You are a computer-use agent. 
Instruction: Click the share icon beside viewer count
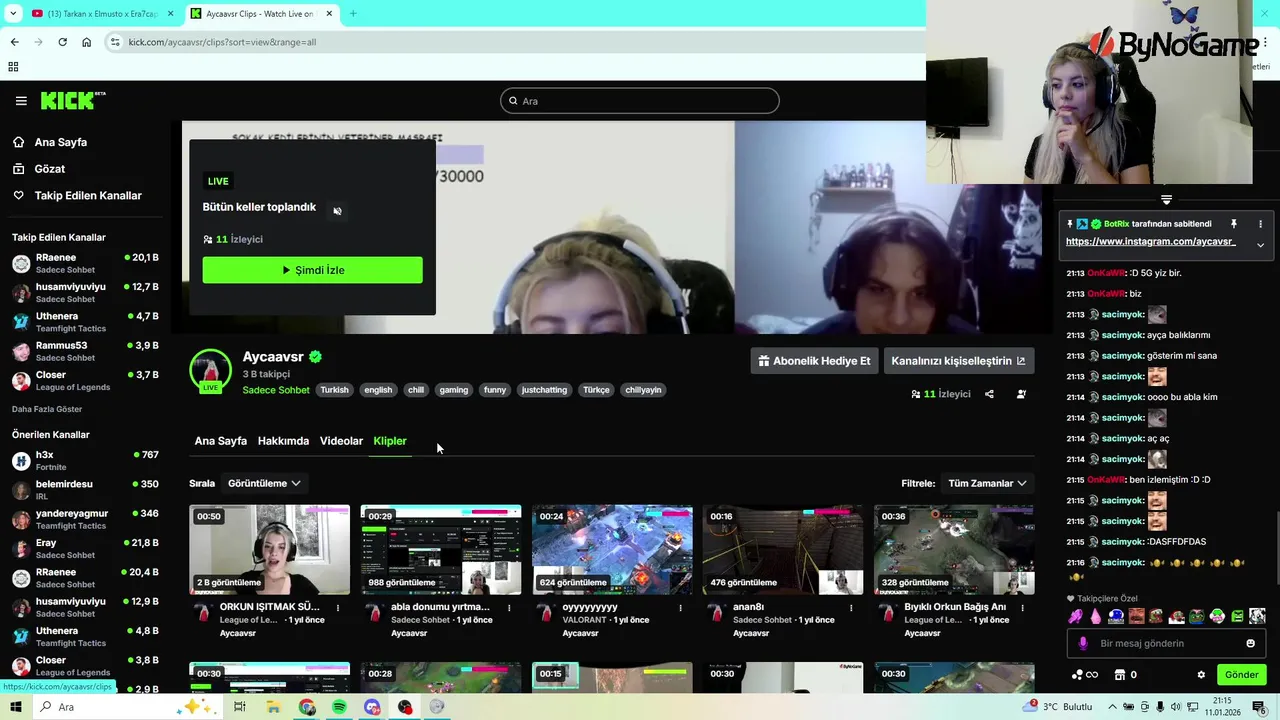(x=989, y=394)
